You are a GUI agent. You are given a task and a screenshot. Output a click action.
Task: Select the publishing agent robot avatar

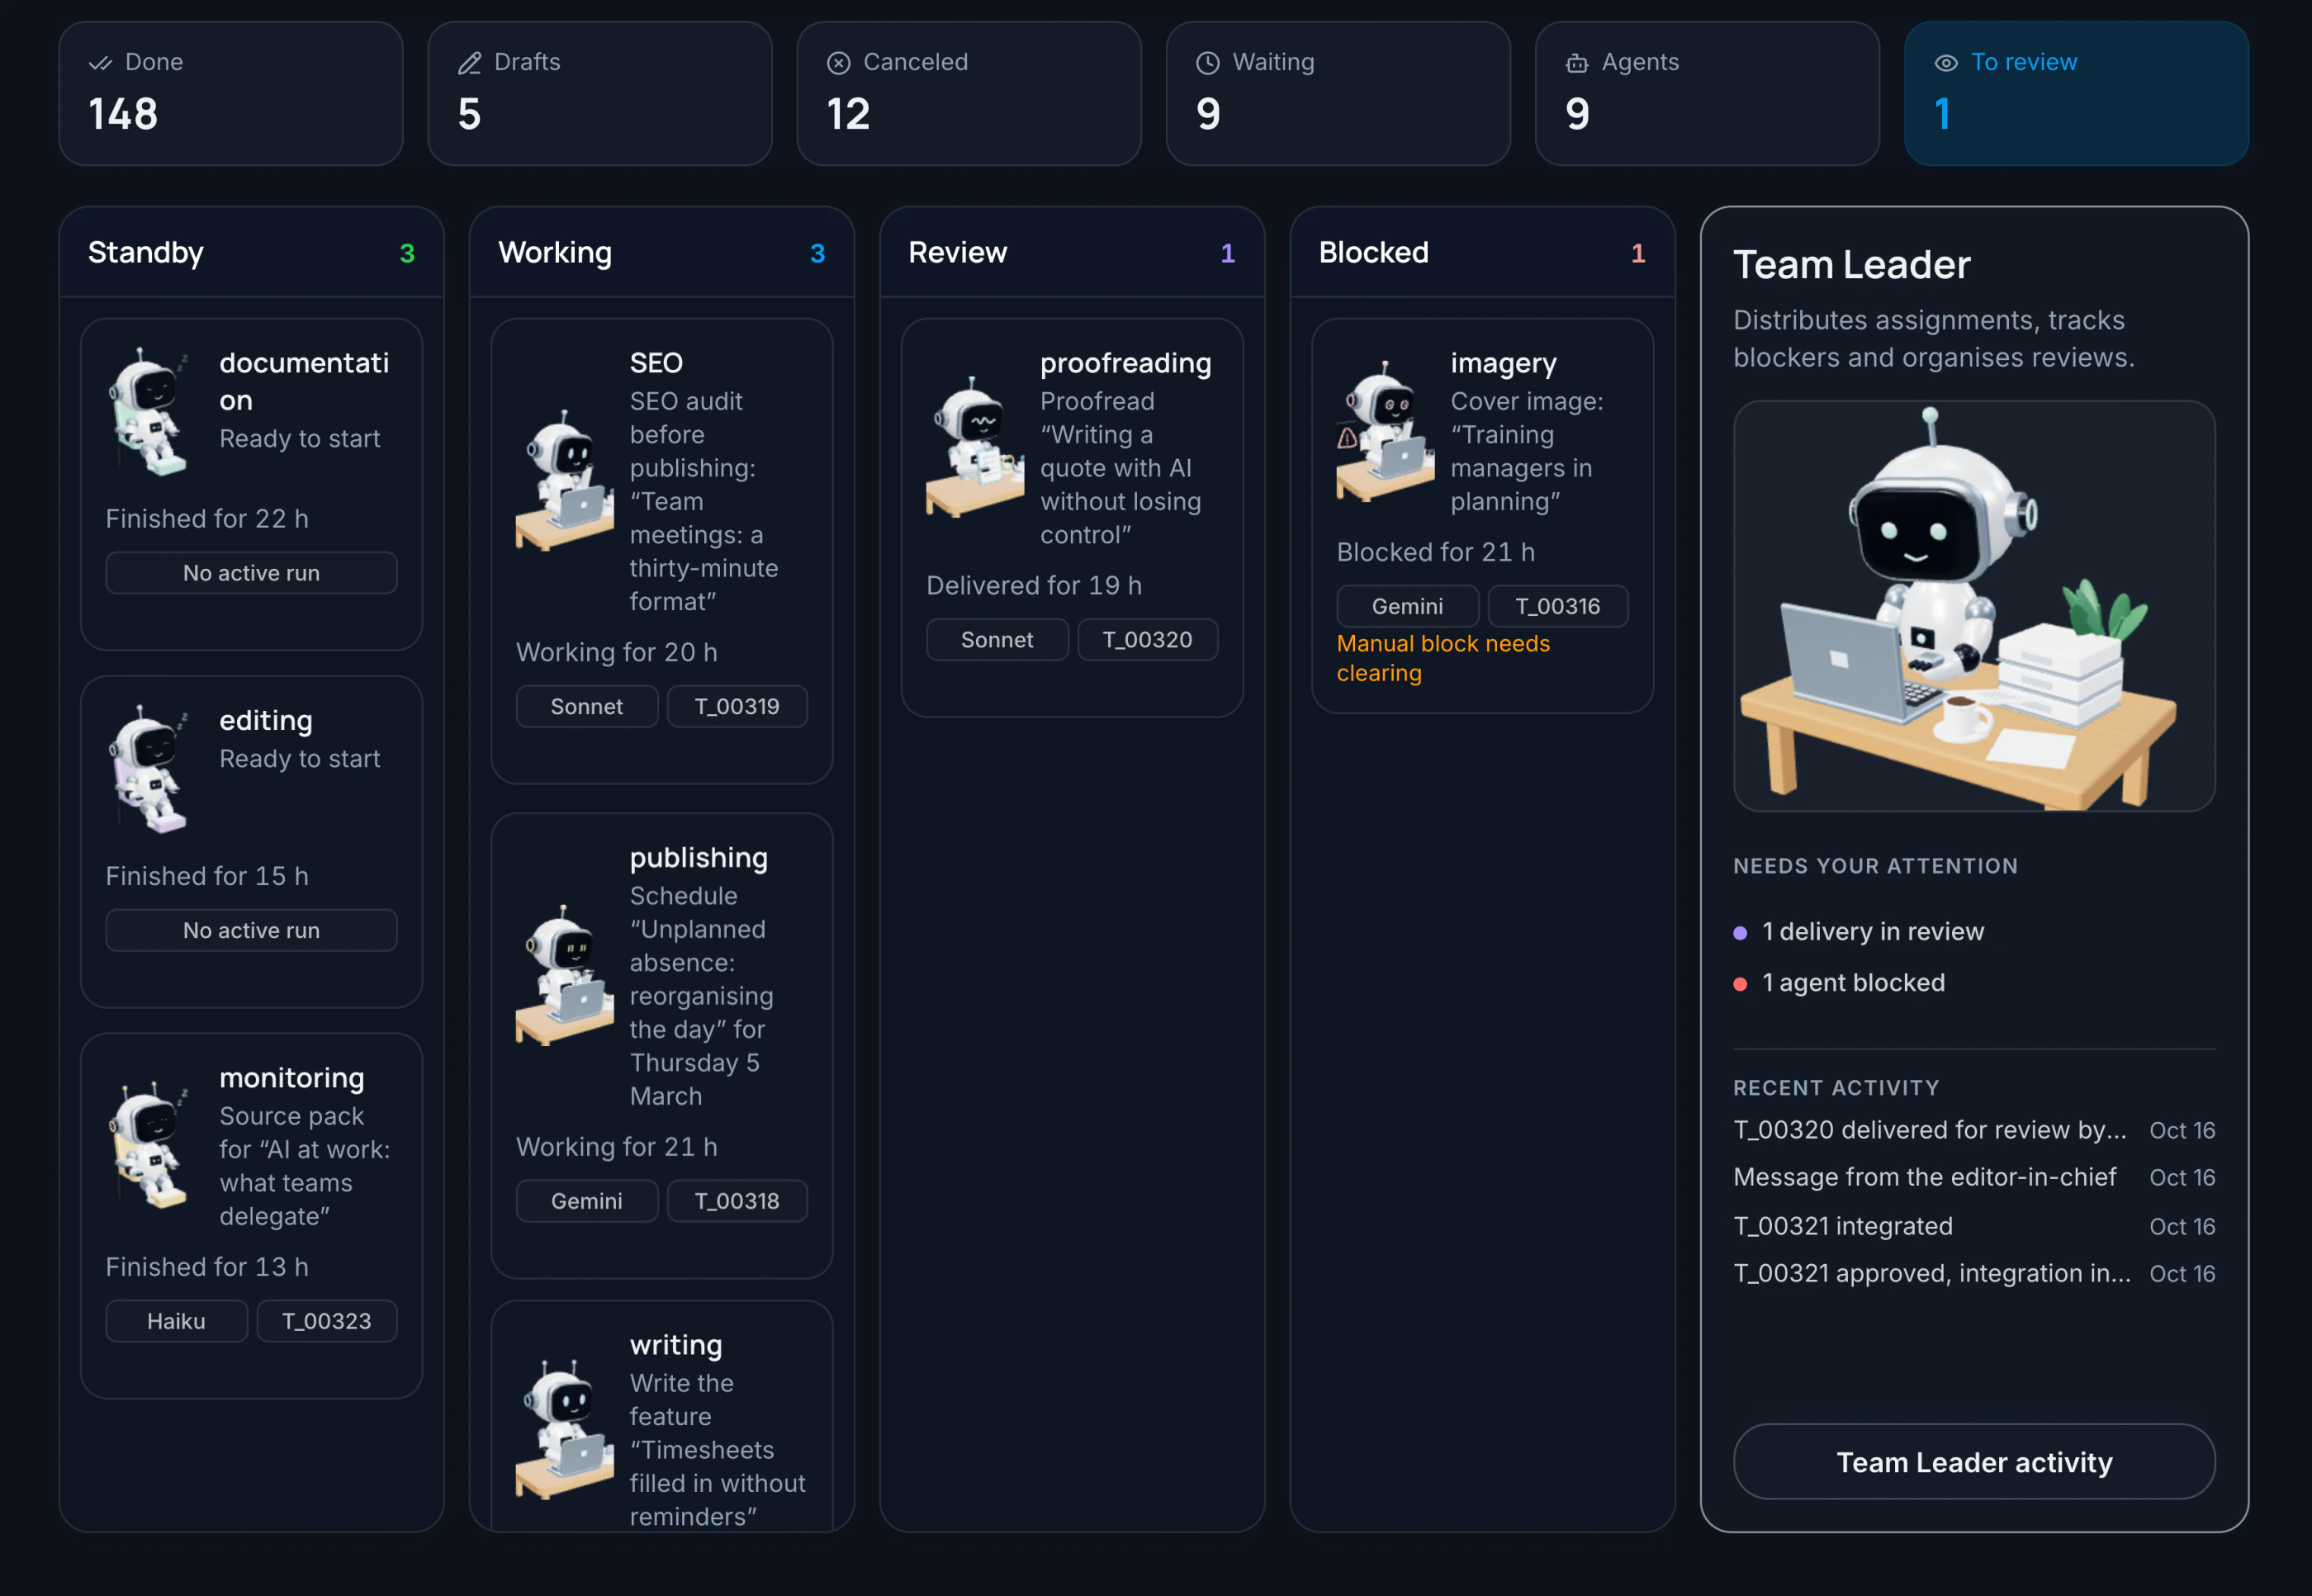click(x=565, y=976)
